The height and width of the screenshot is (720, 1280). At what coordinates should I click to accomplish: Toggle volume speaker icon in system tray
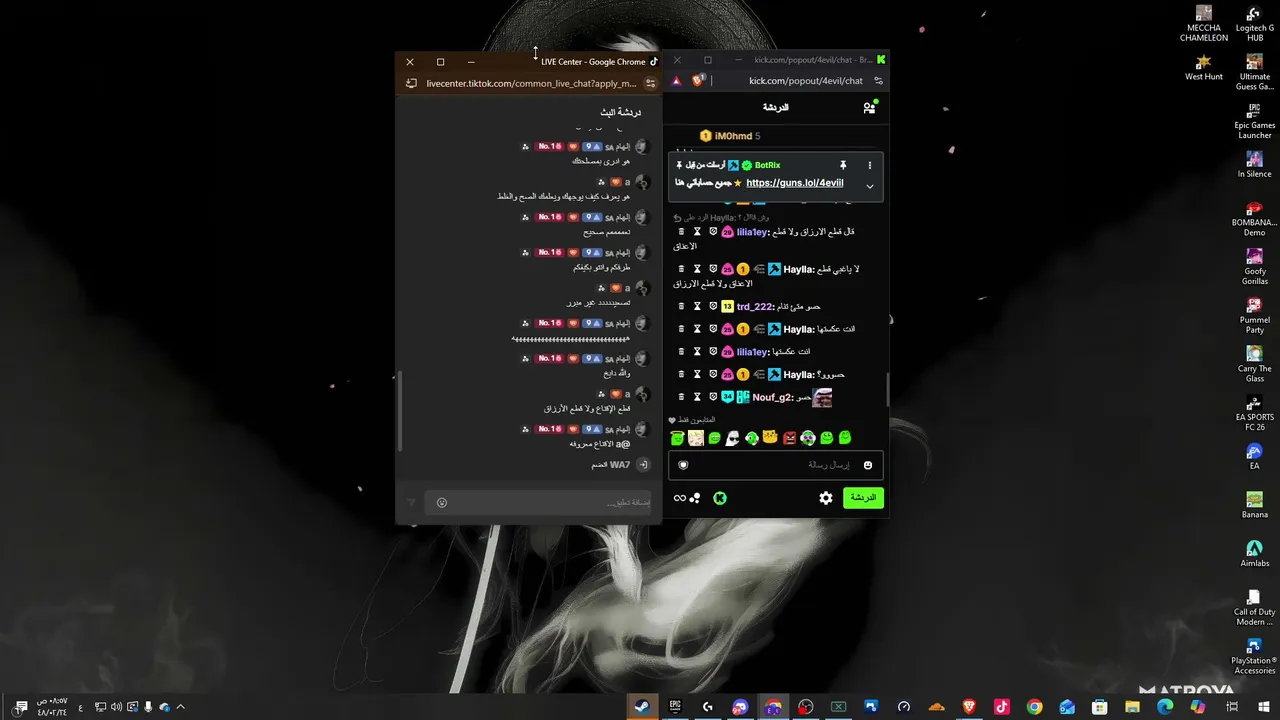[117, 707]
